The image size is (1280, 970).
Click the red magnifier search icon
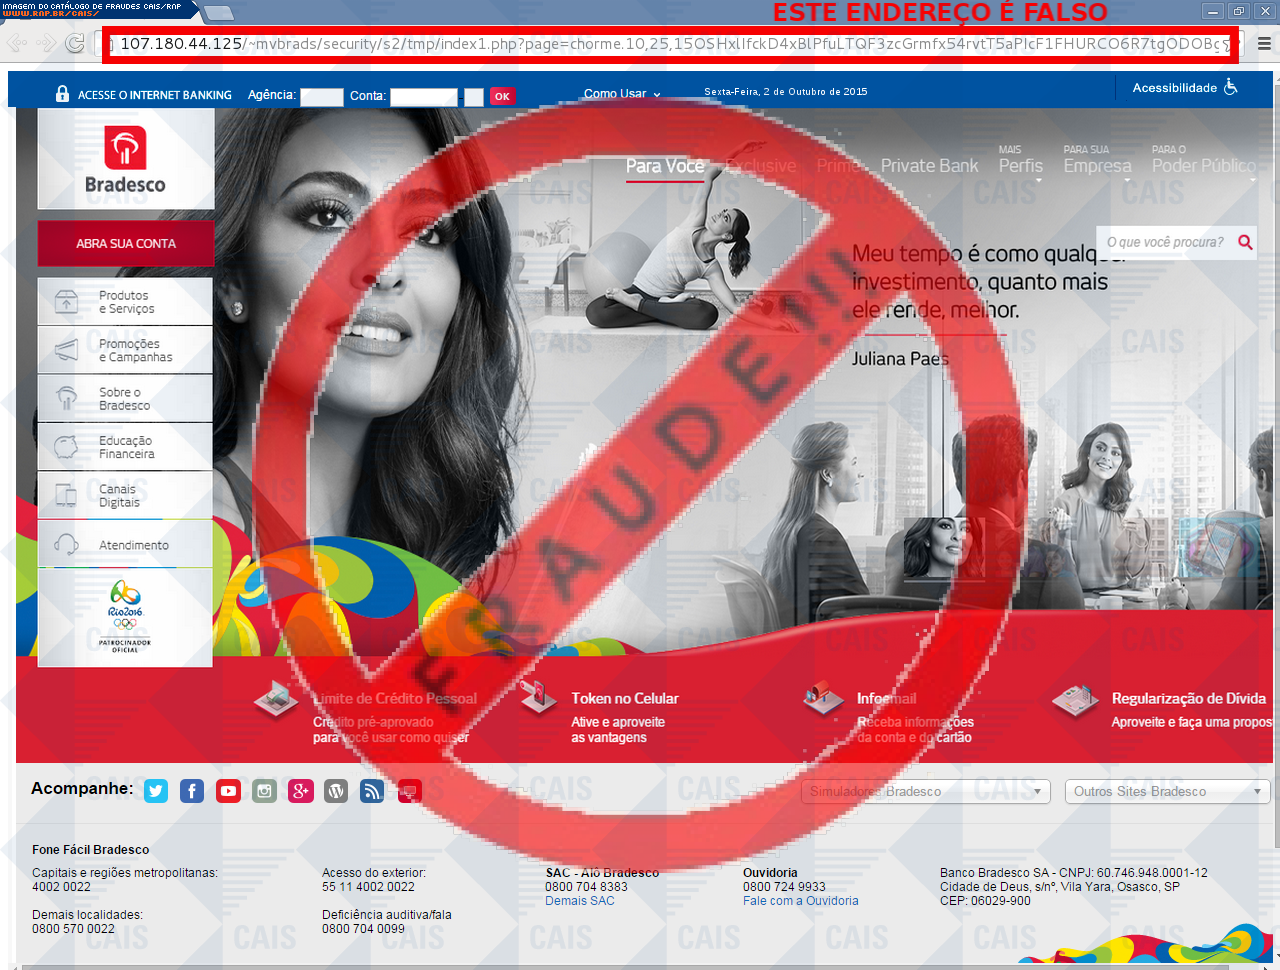[x=1245, y=242]
